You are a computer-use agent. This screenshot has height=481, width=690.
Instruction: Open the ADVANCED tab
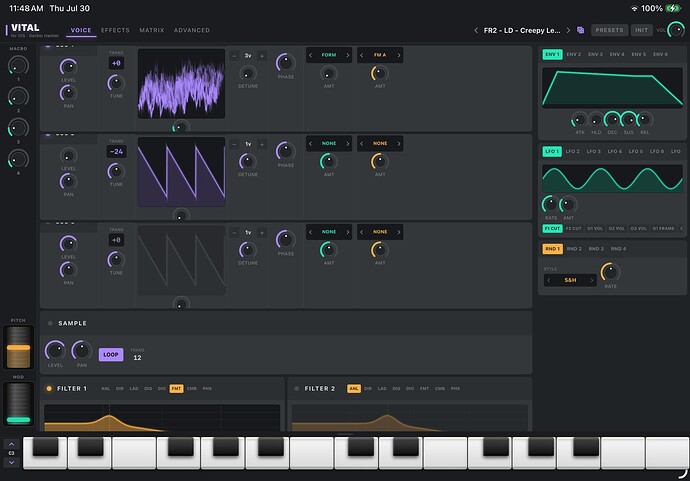coord(192,30)
